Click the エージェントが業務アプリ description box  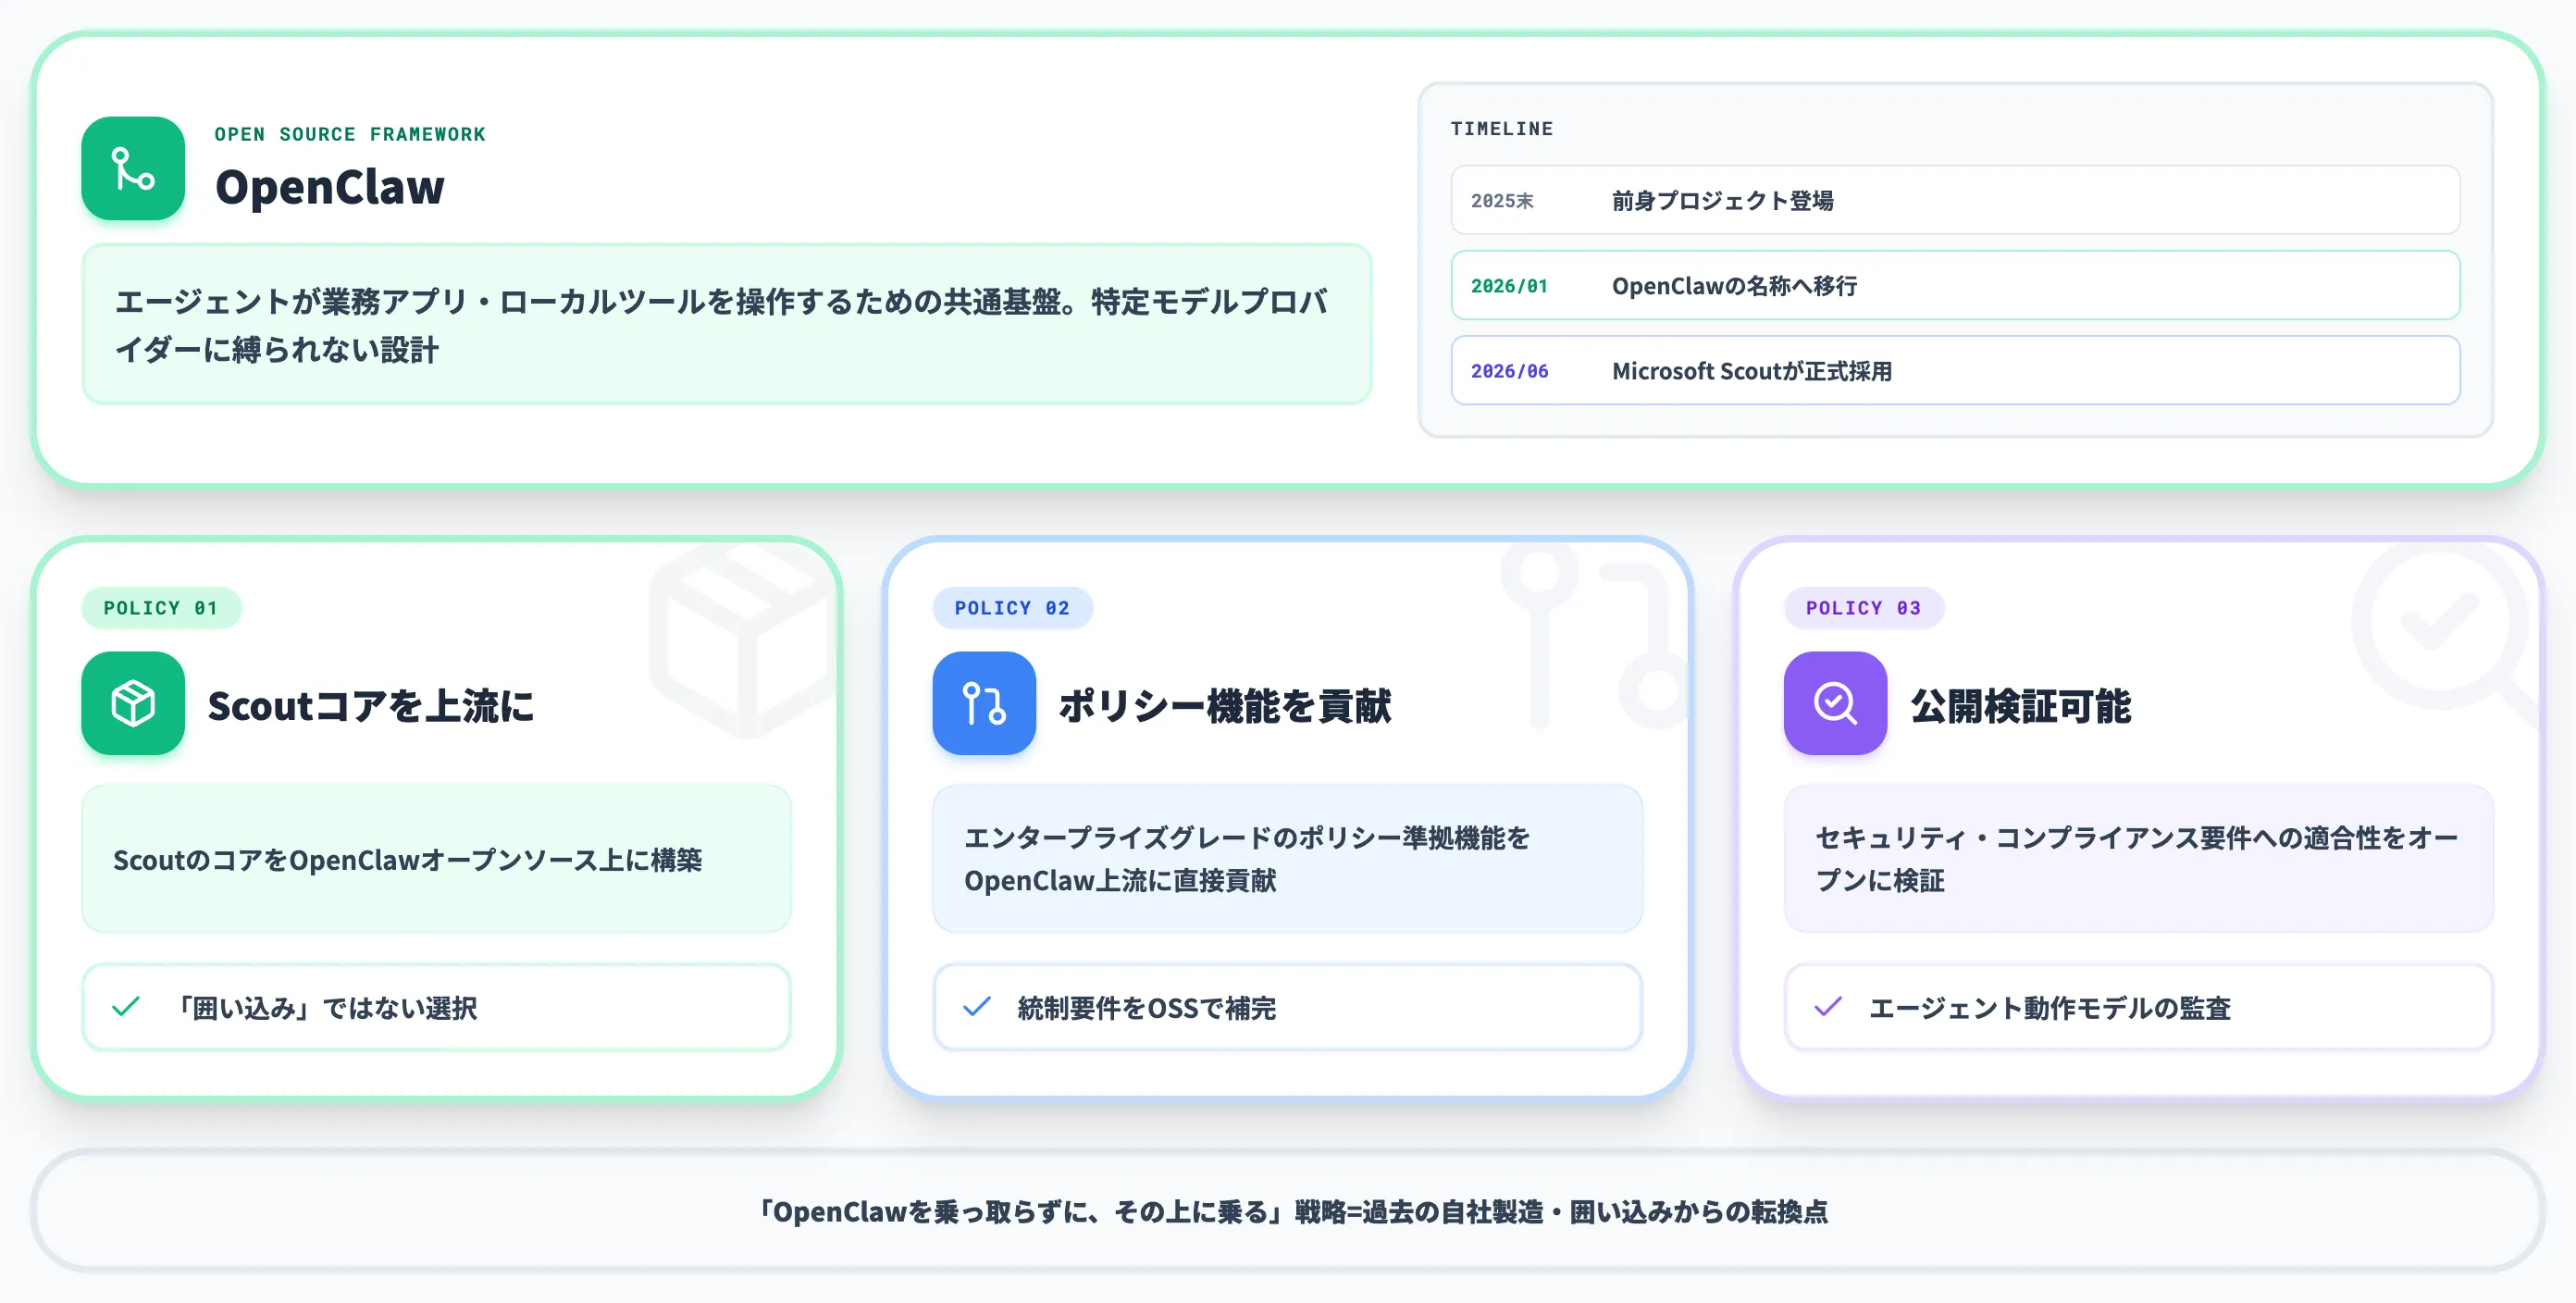pos(727,324)
